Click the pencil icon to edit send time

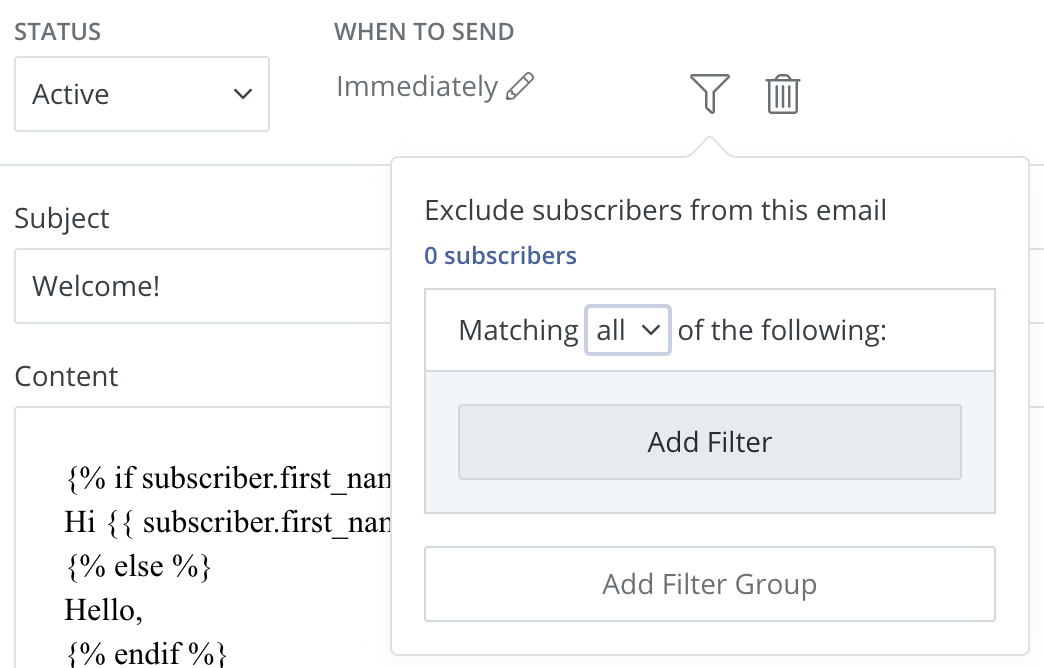520,87
